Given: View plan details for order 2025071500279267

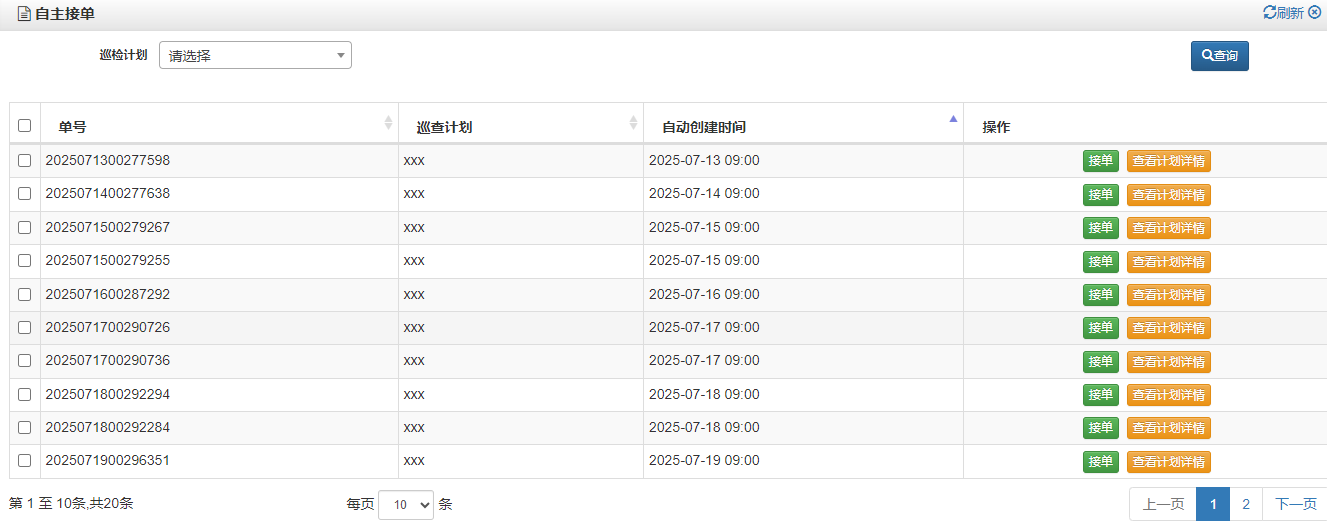Looking at the screenshot, I should click(x=1169, y=228).
